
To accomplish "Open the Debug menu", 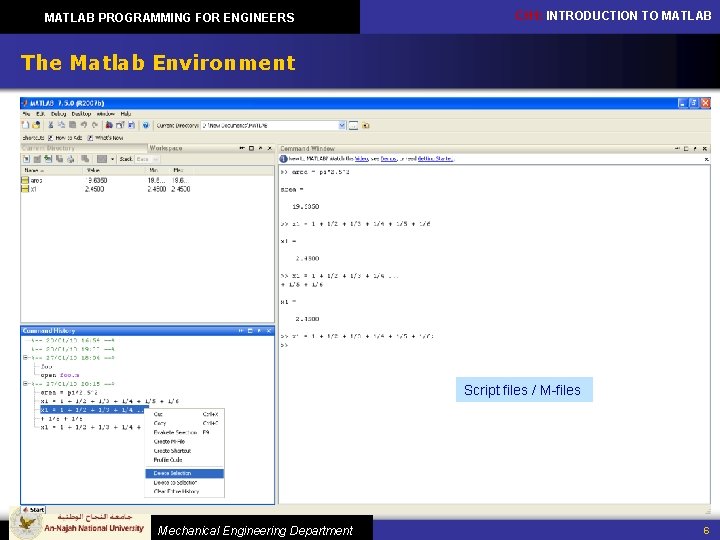I will click(x=58, y=114).
